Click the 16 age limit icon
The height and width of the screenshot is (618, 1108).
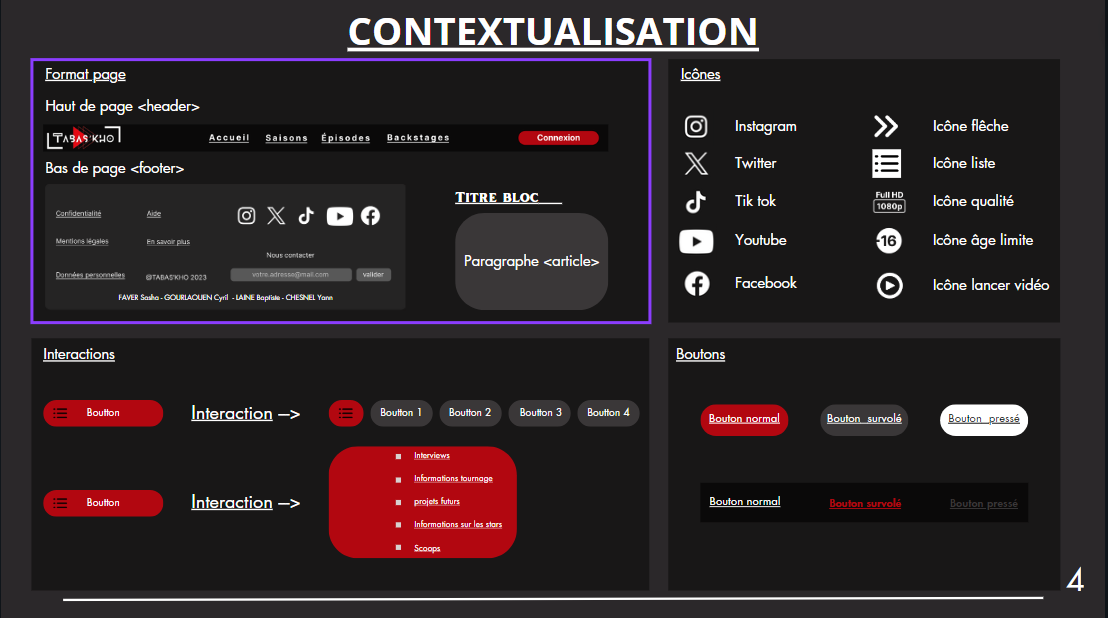coord(888,240)
